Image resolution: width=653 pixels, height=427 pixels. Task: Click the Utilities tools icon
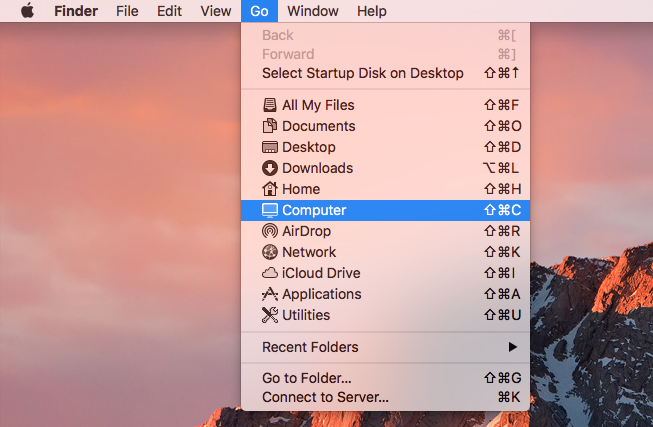pyautogui.click(x=269, y=315)
